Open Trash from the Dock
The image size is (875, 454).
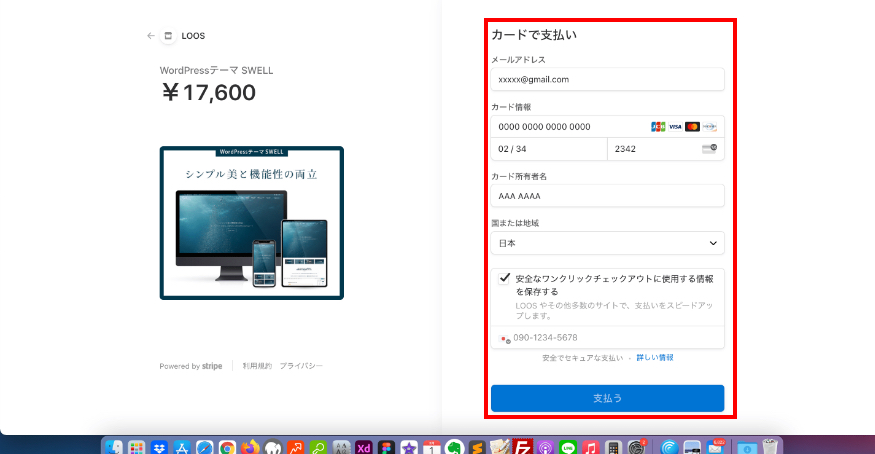pos(770,447)
